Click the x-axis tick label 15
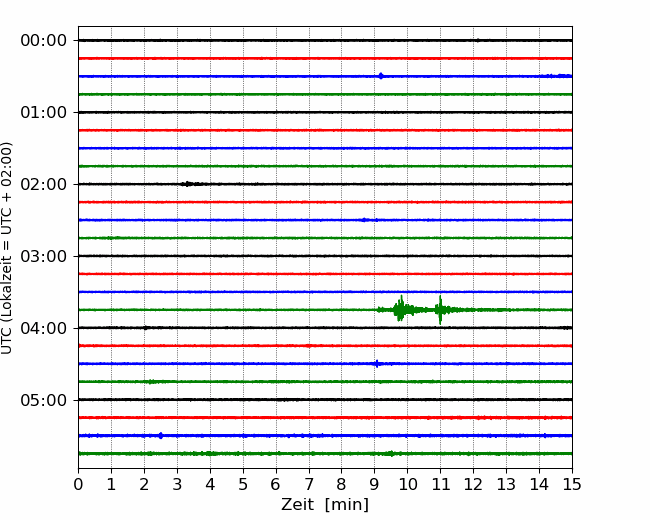Screen dimensions: 650x520 572,484
